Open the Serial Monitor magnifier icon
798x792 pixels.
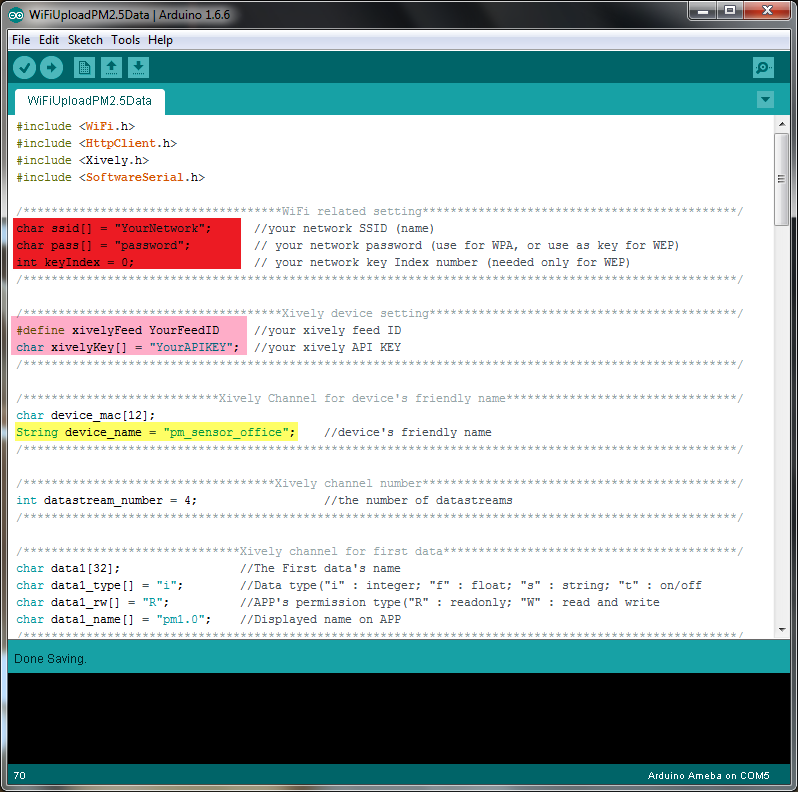763,68
